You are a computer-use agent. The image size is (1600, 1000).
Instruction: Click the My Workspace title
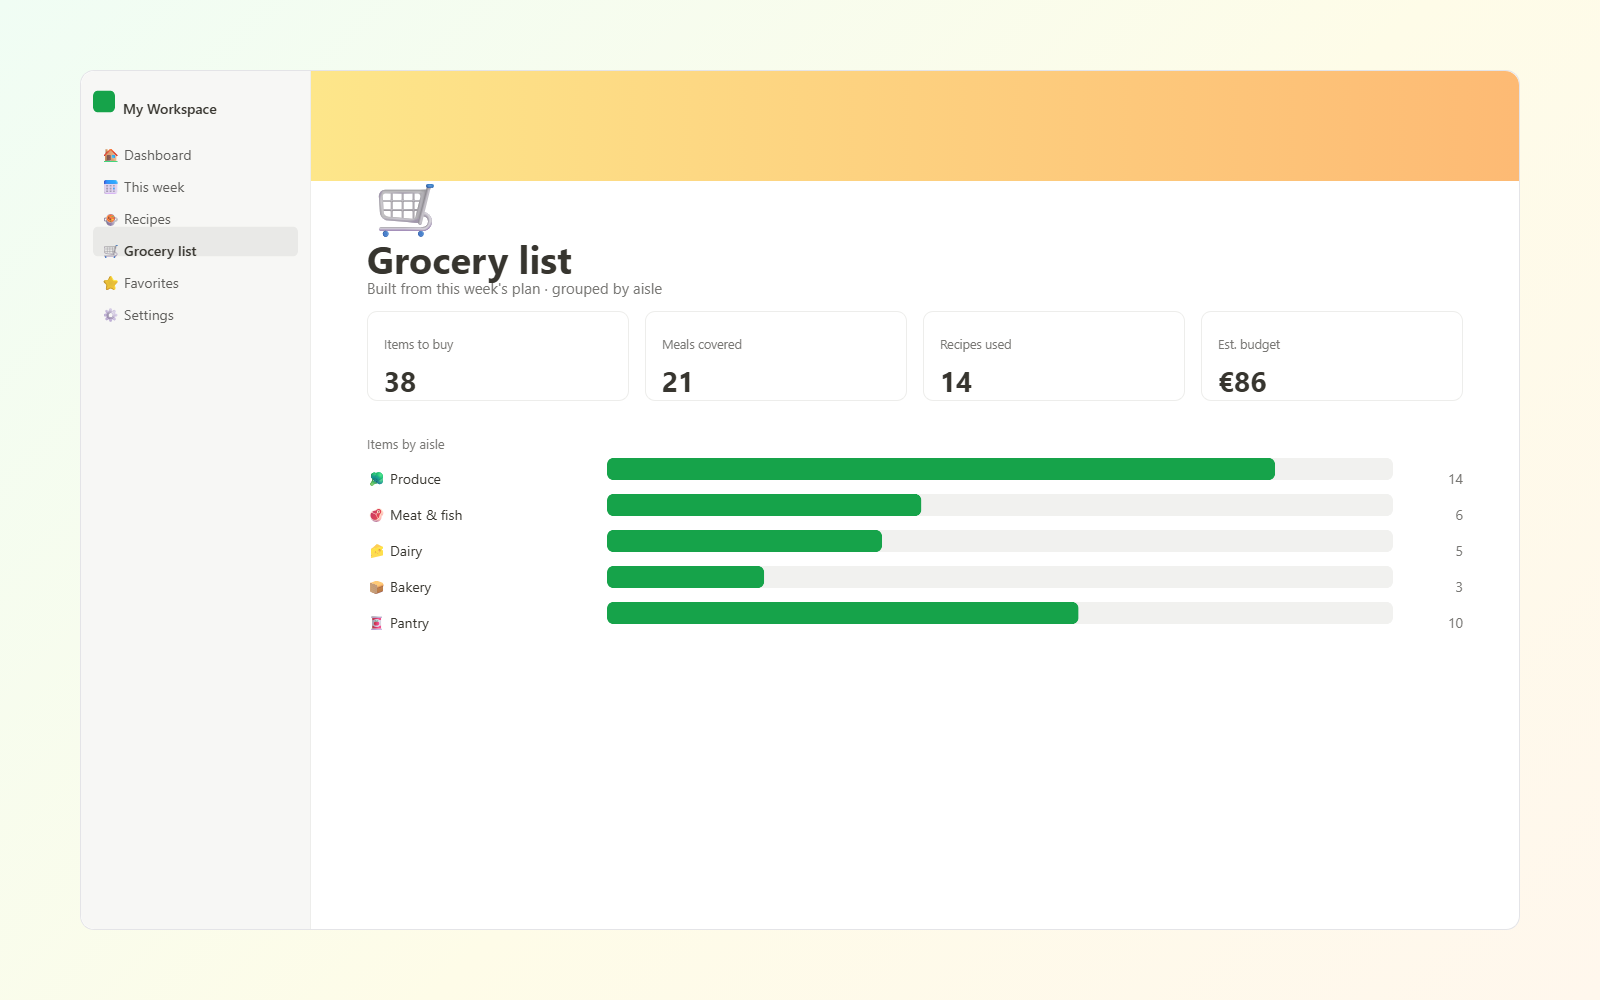pos(170,109)
